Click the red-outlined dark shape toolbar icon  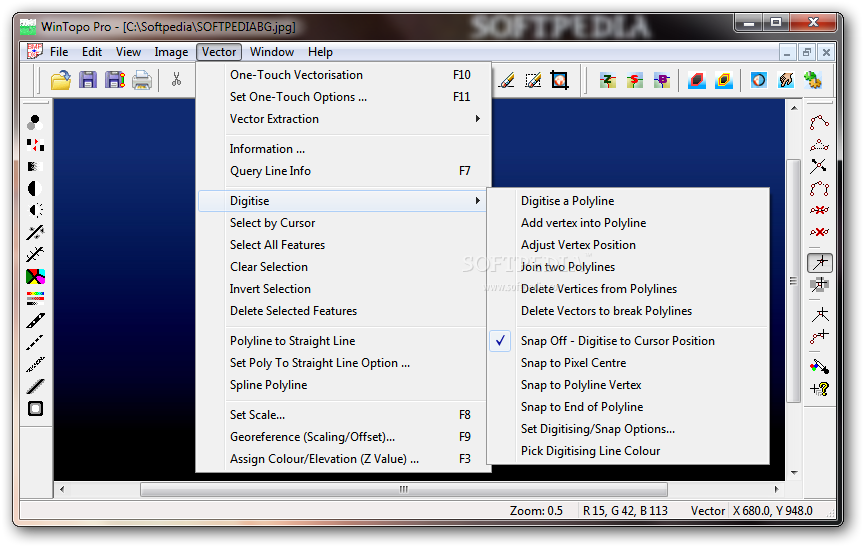[697, 80]
